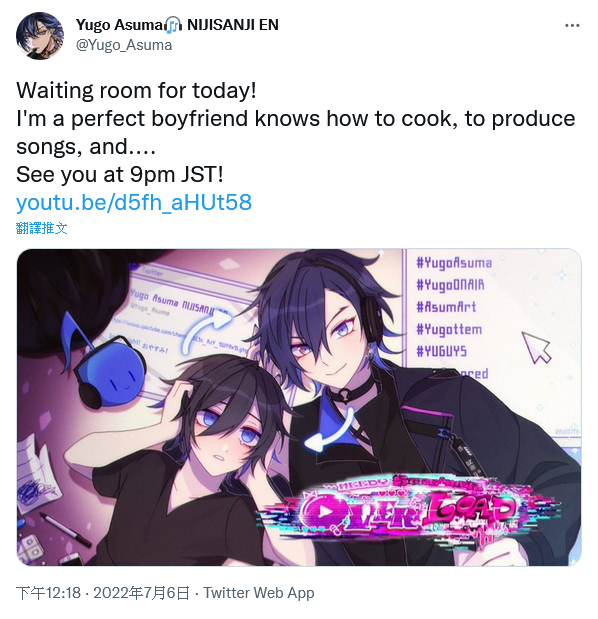Click #AsumArt text in the image

tap(446, 307)
